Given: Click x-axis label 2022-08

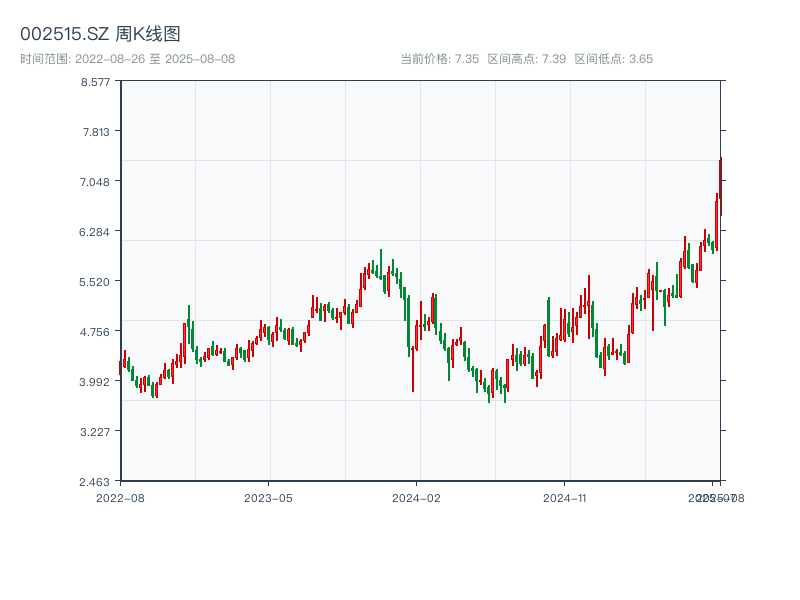Looking at the screenshot, I should pyautogui.click(x=120, y=498).
